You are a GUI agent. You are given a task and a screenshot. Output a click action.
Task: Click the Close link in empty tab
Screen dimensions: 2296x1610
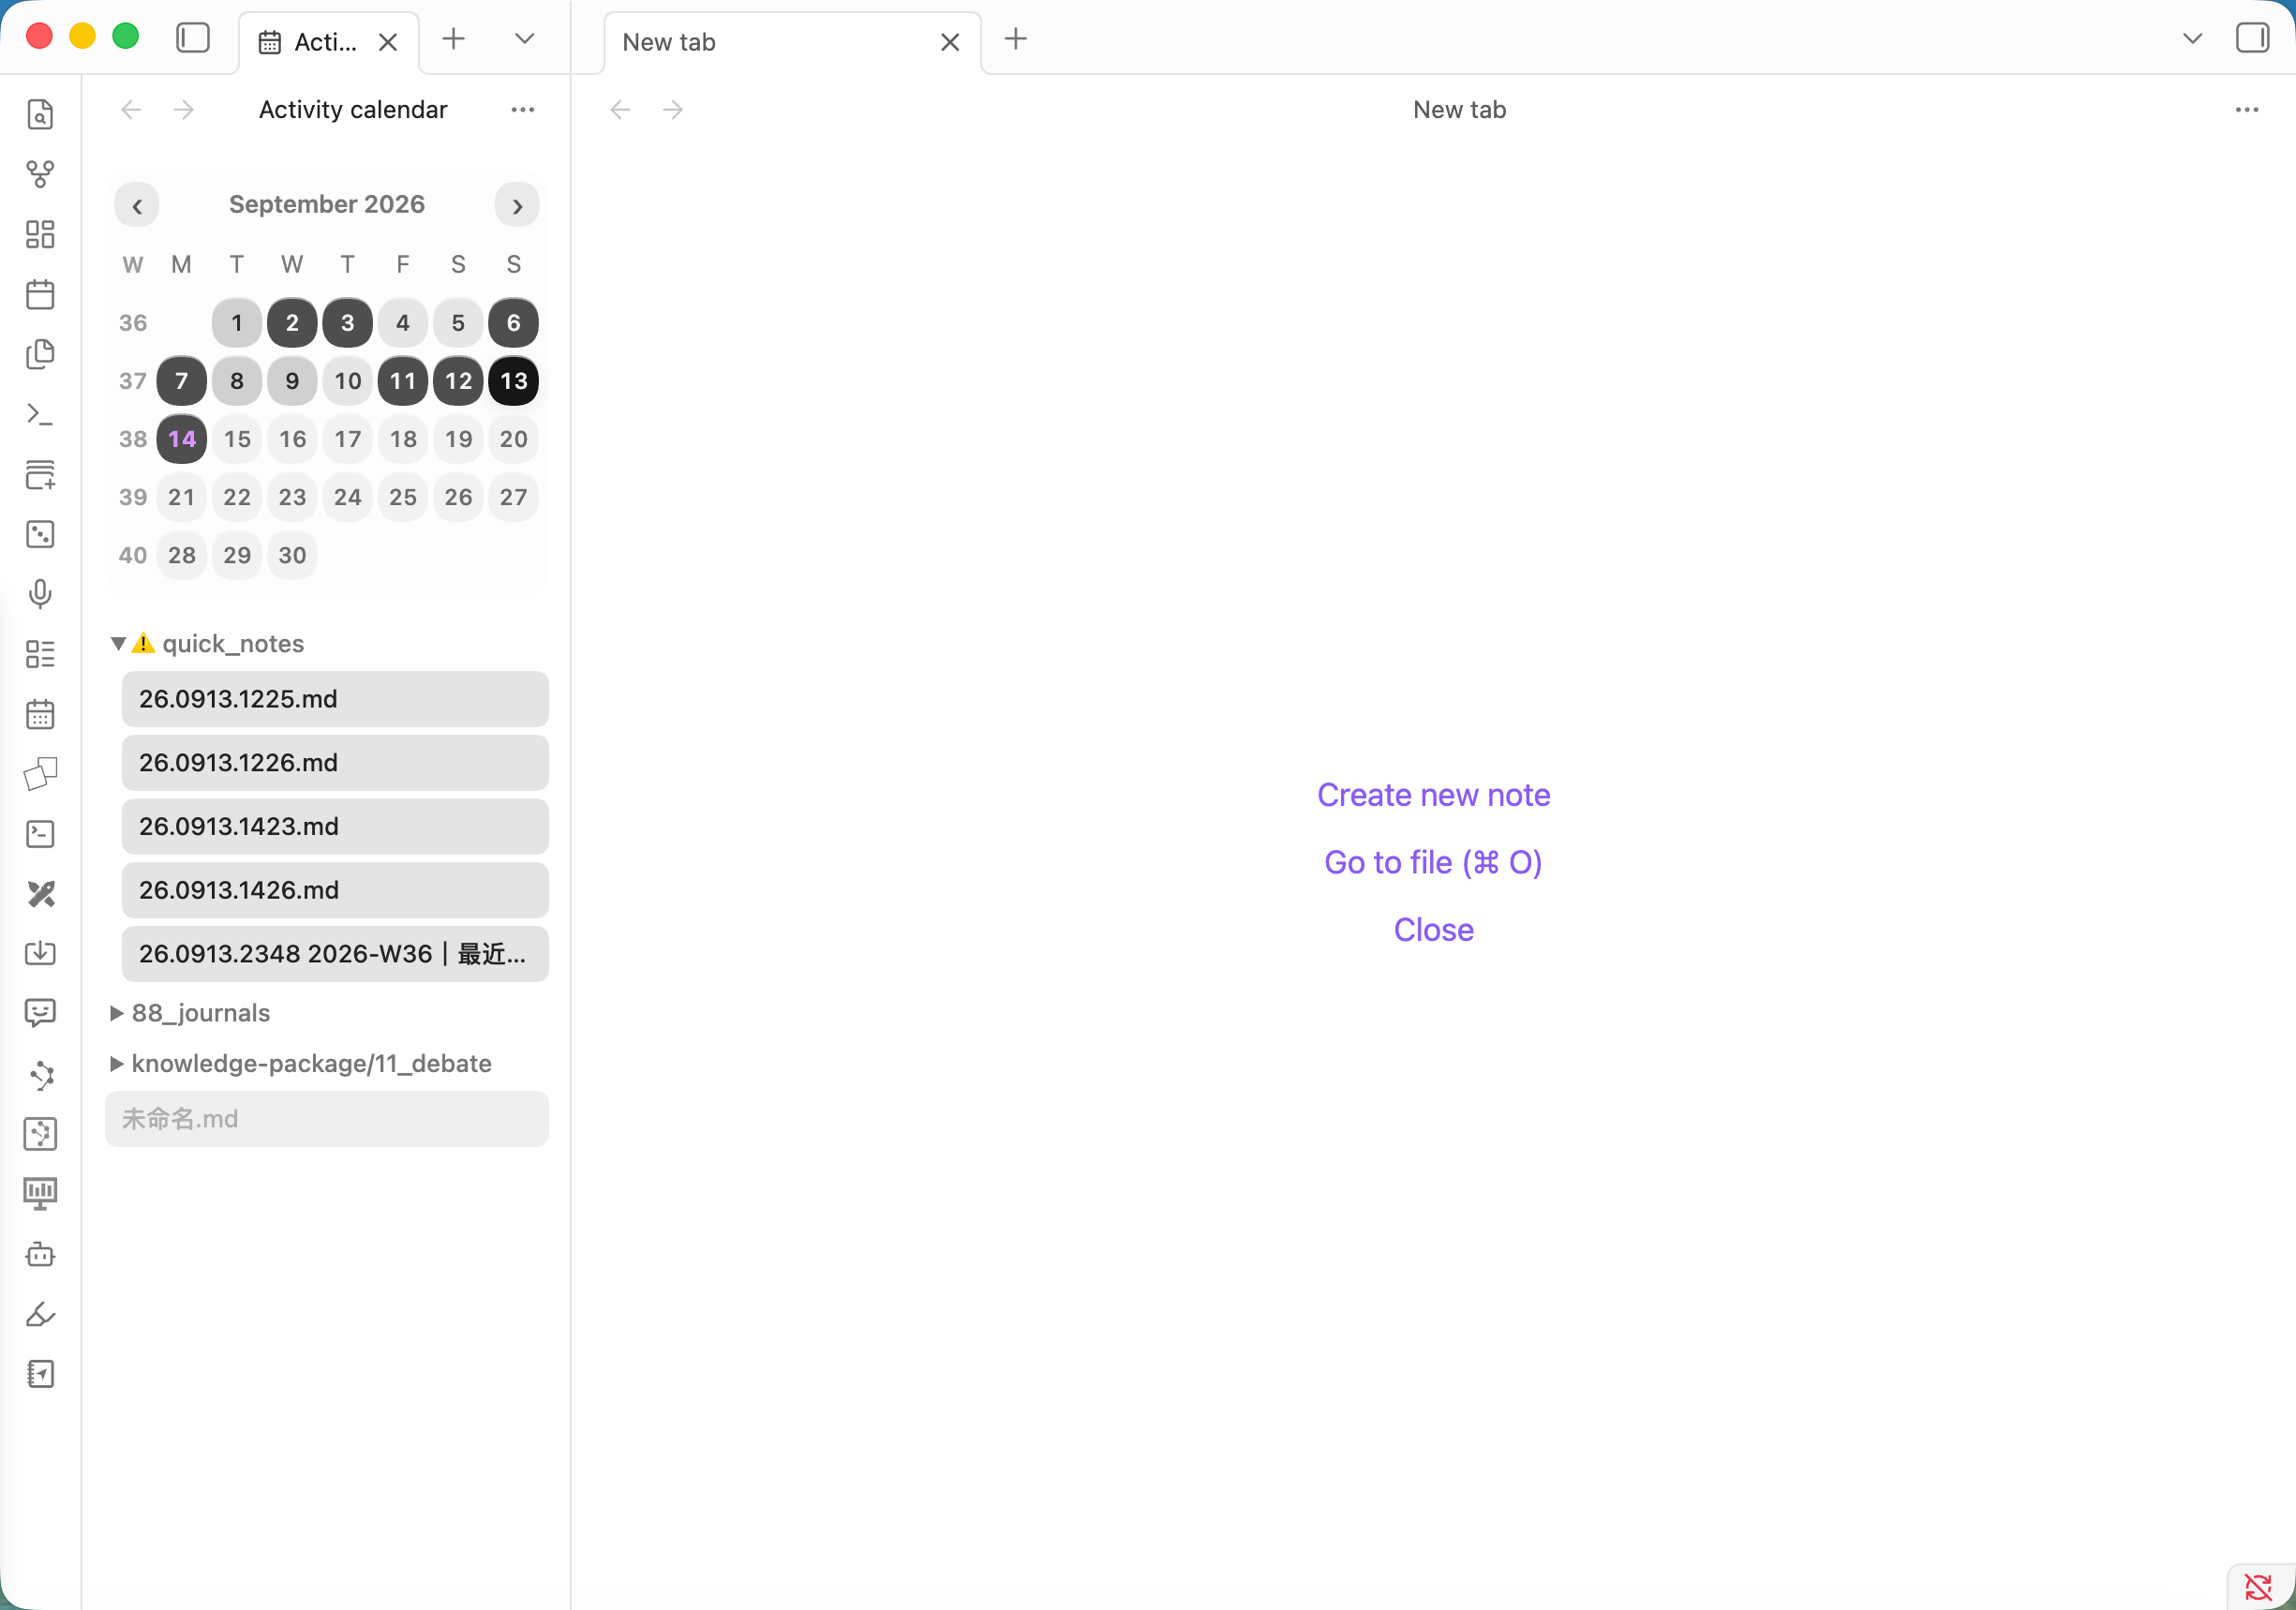click(x=1433, y=930)
